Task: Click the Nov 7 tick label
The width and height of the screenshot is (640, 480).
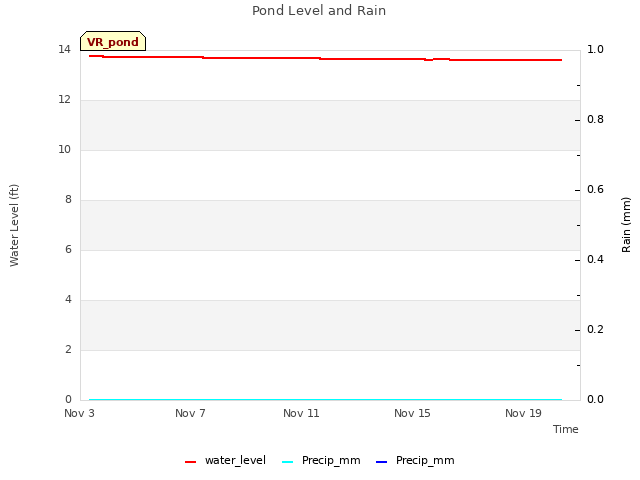Action: 190,413
